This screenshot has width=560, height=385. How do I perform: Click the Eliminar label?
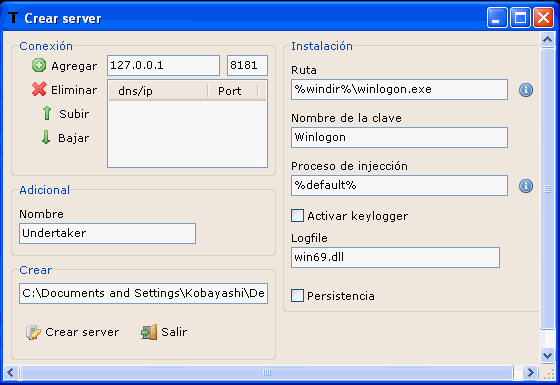(74, 90)
